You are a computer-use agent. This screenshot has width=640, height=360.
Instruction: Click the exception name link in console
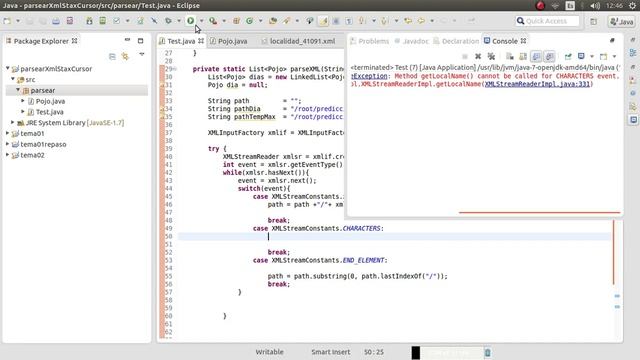(x=369, y=76)
